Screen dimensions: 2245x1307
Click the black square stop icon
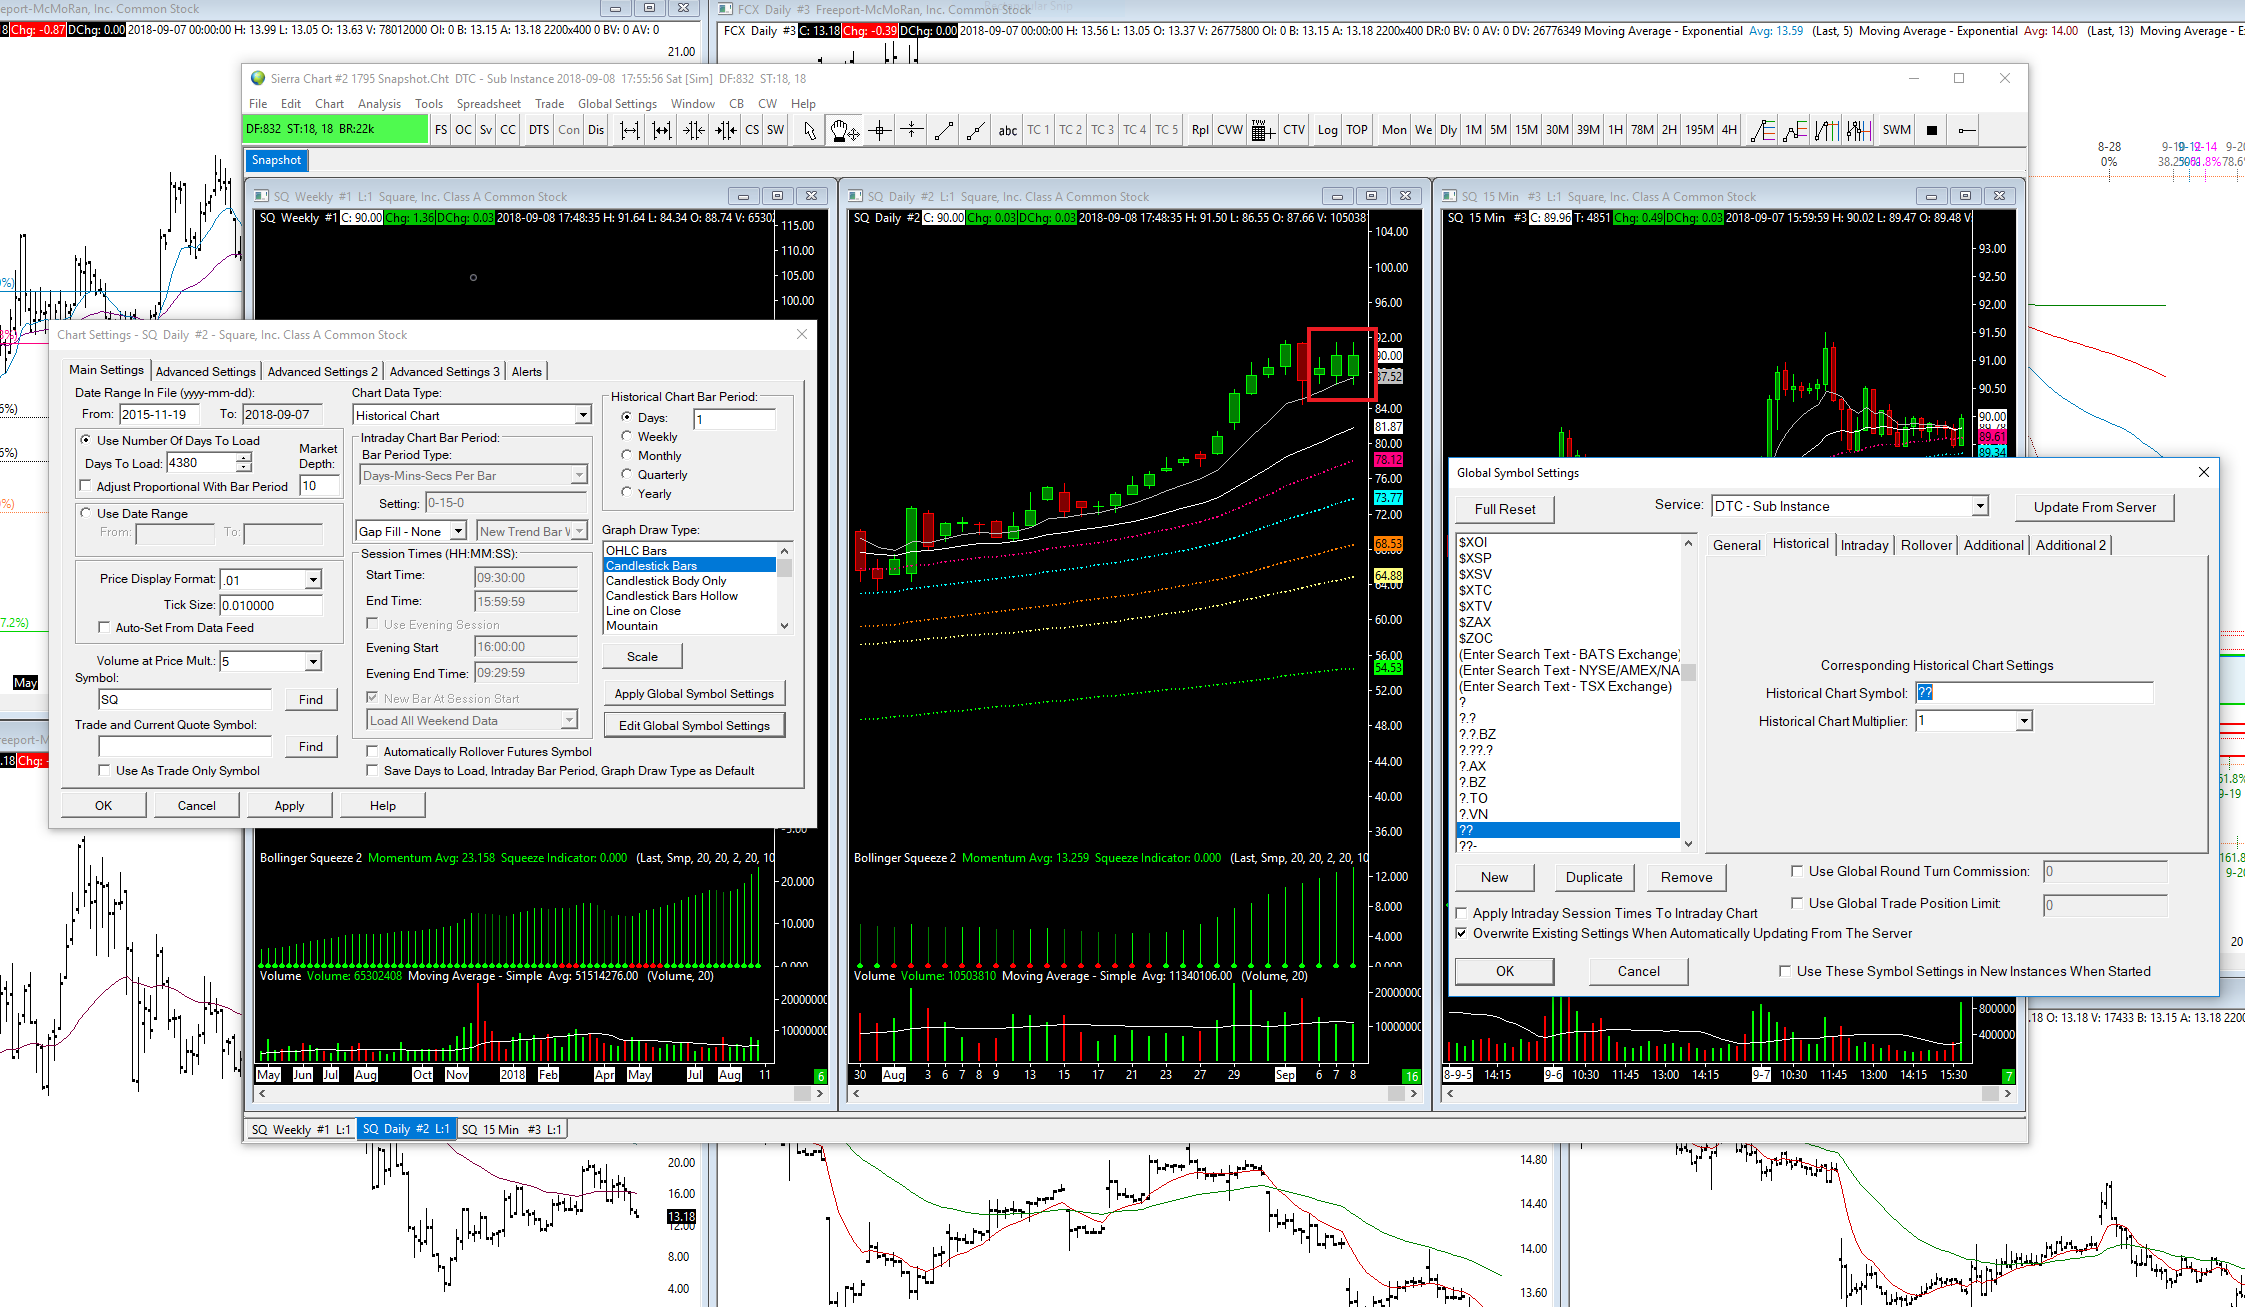(x=1932, y=130)
